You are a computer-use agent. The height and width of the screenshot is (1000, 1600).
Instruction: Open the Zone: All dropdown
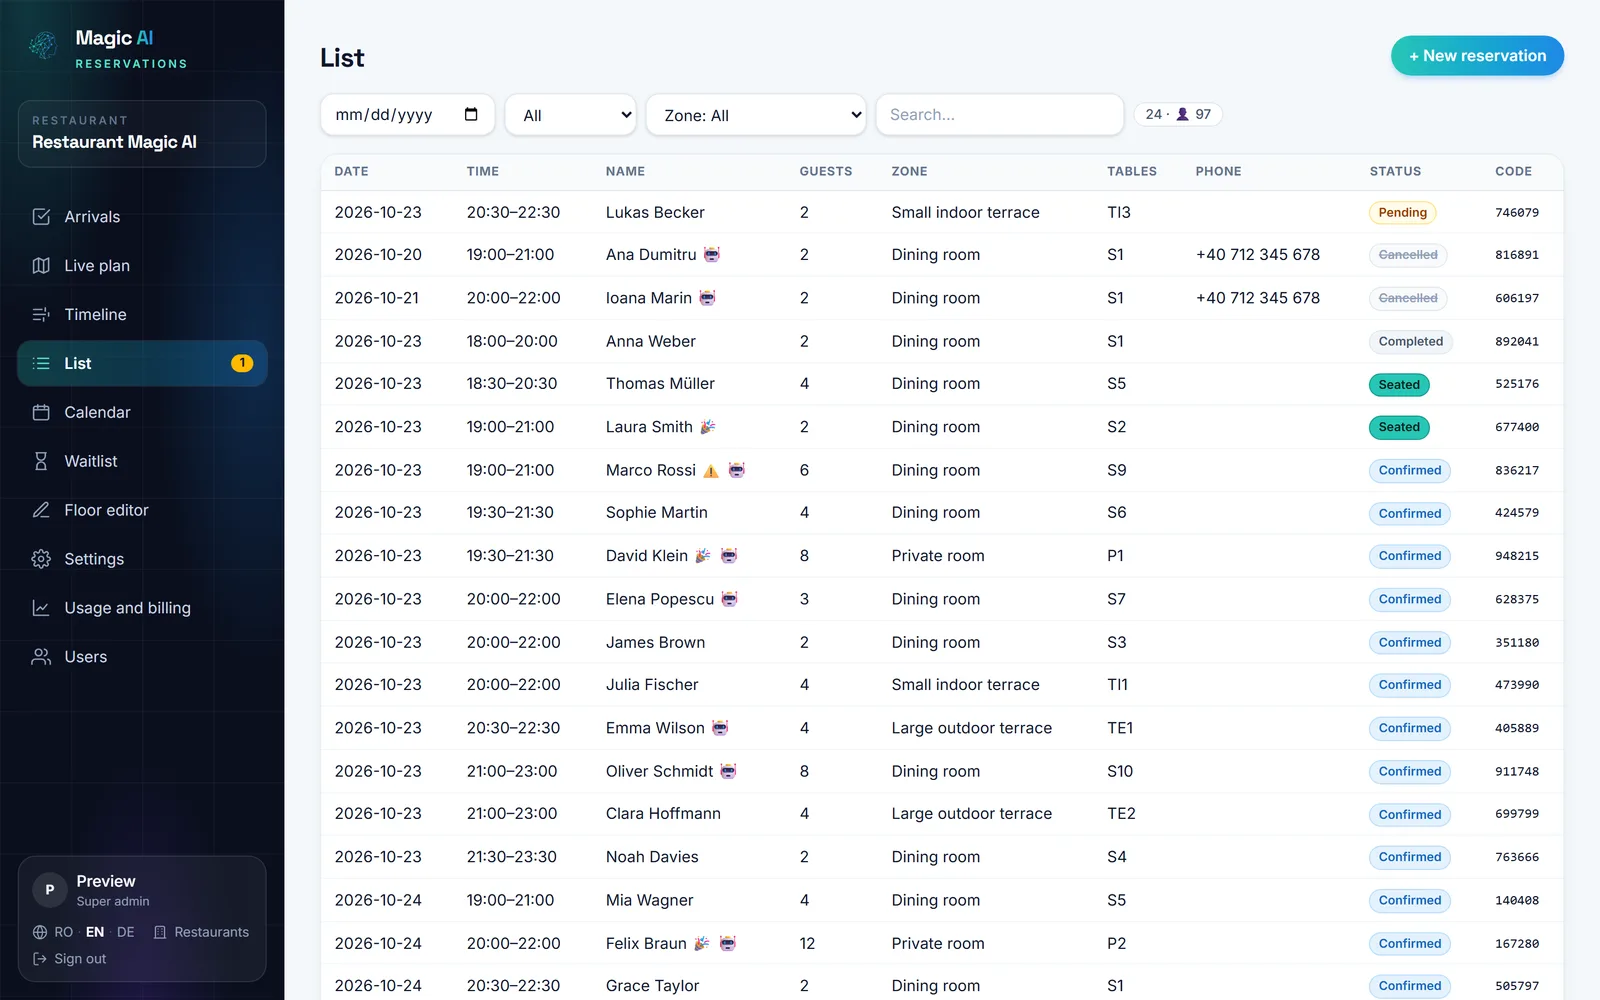(x=757, y=115)
